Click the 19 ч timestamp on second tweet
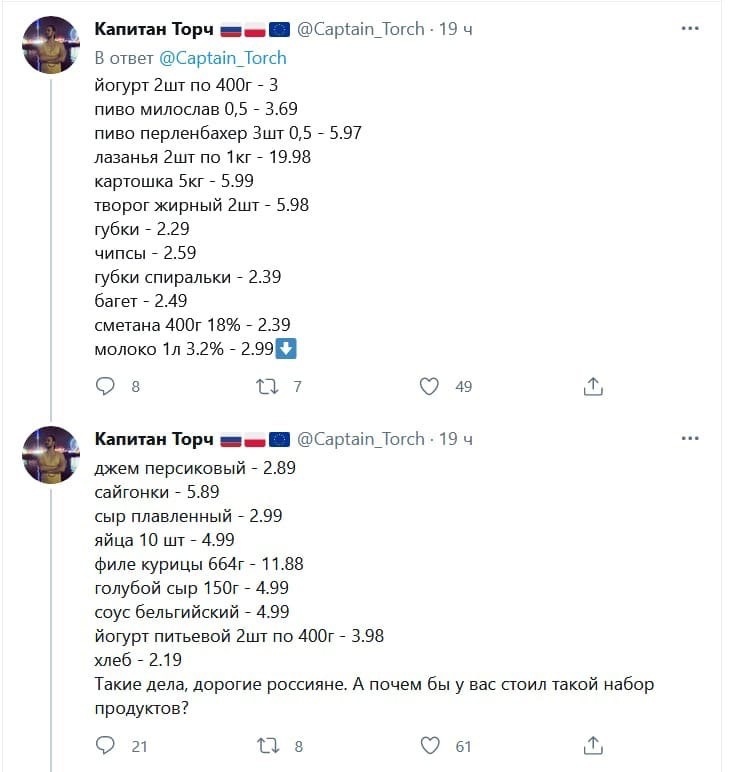This screenshot has height=772, width=735. pos(456,439)
